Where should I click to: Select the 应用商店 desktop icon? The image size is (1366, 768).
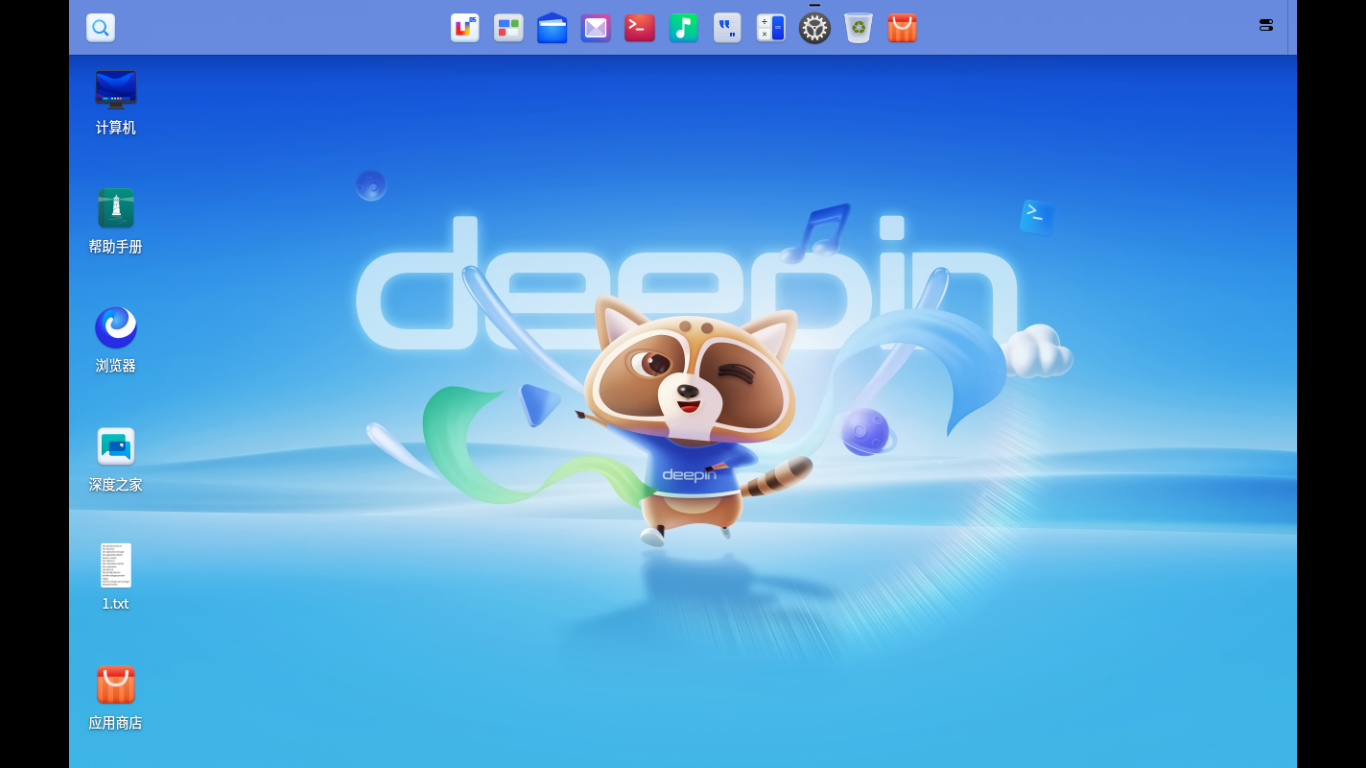coord(116,697)
